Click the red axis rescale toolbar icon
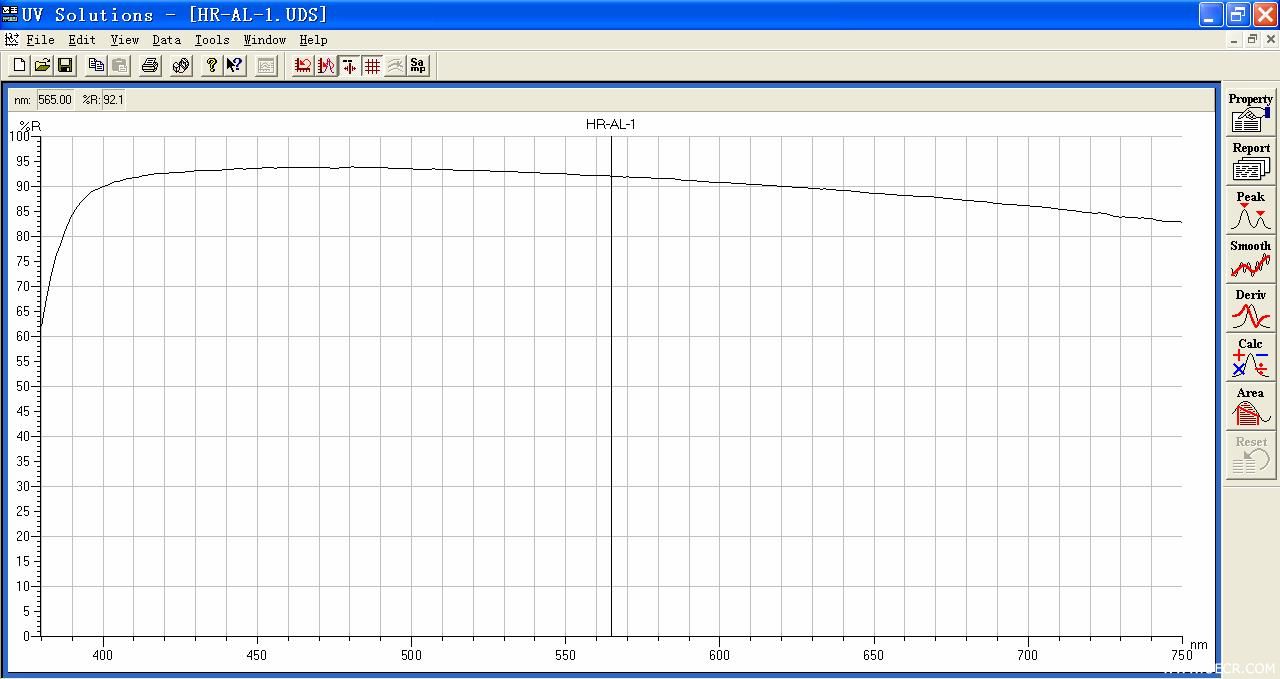 click(303, 66)
